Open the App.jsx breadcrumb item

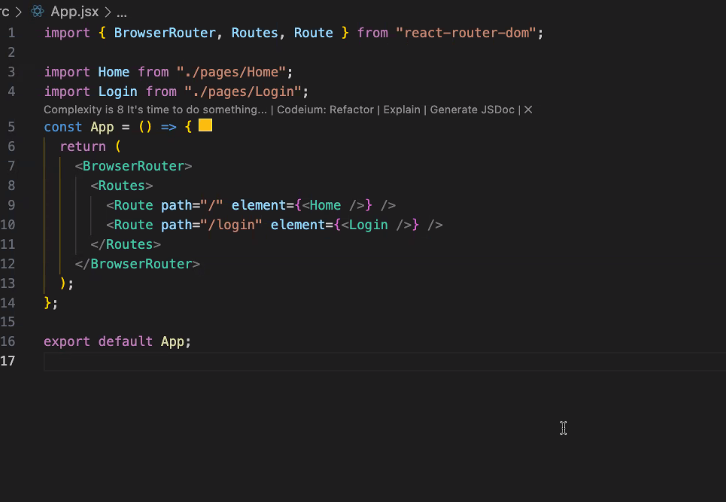click(x=75, y=11)
